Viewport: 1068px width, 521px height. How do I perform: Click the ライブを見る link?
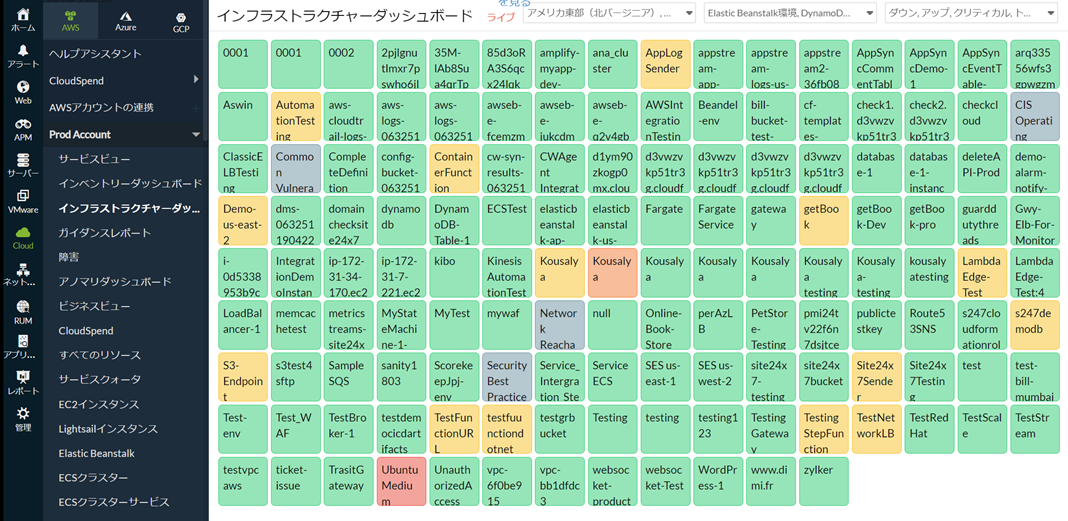point(503,11)
